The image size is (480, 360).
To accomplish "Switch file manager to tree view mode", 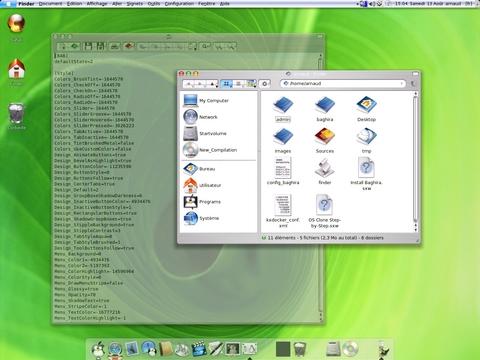I will (x=250, y=84).
